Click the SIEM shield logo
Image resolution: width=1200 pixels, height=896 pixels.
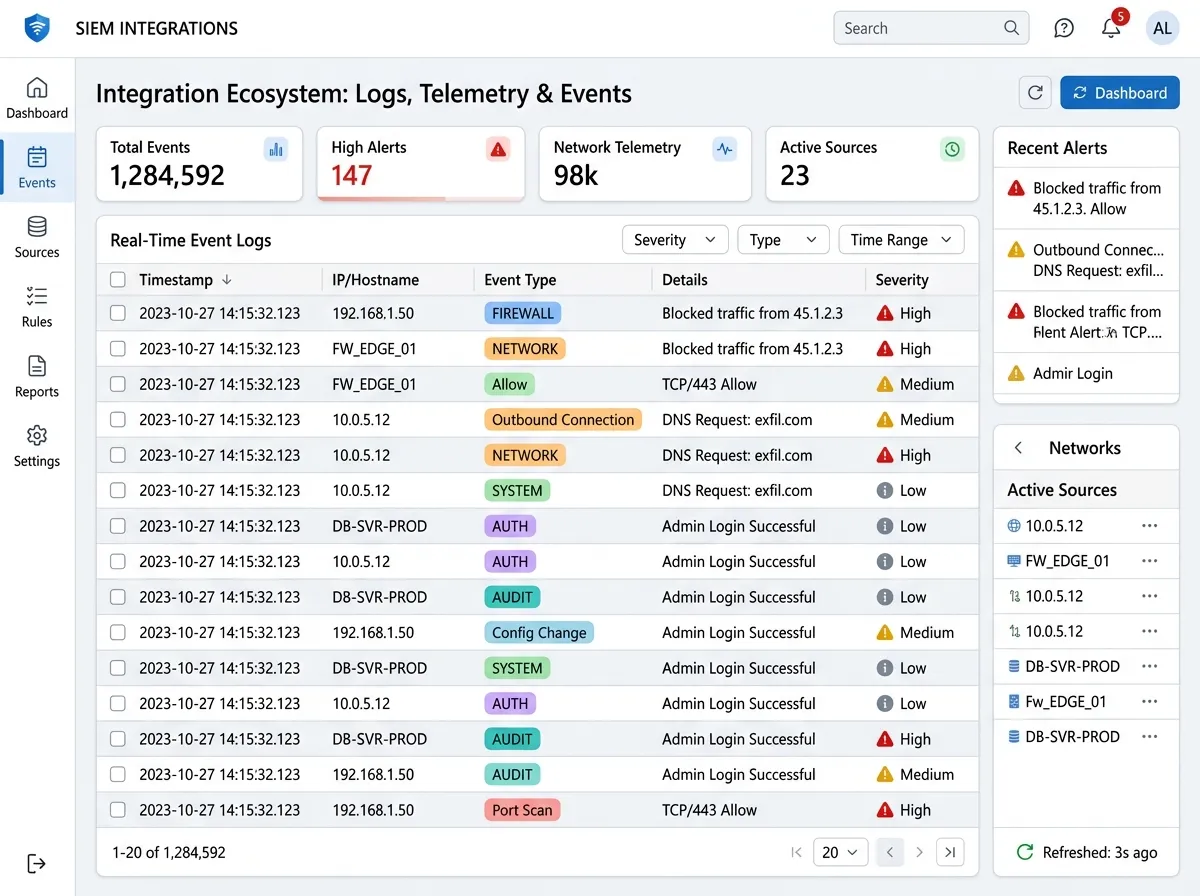point(37,28)
